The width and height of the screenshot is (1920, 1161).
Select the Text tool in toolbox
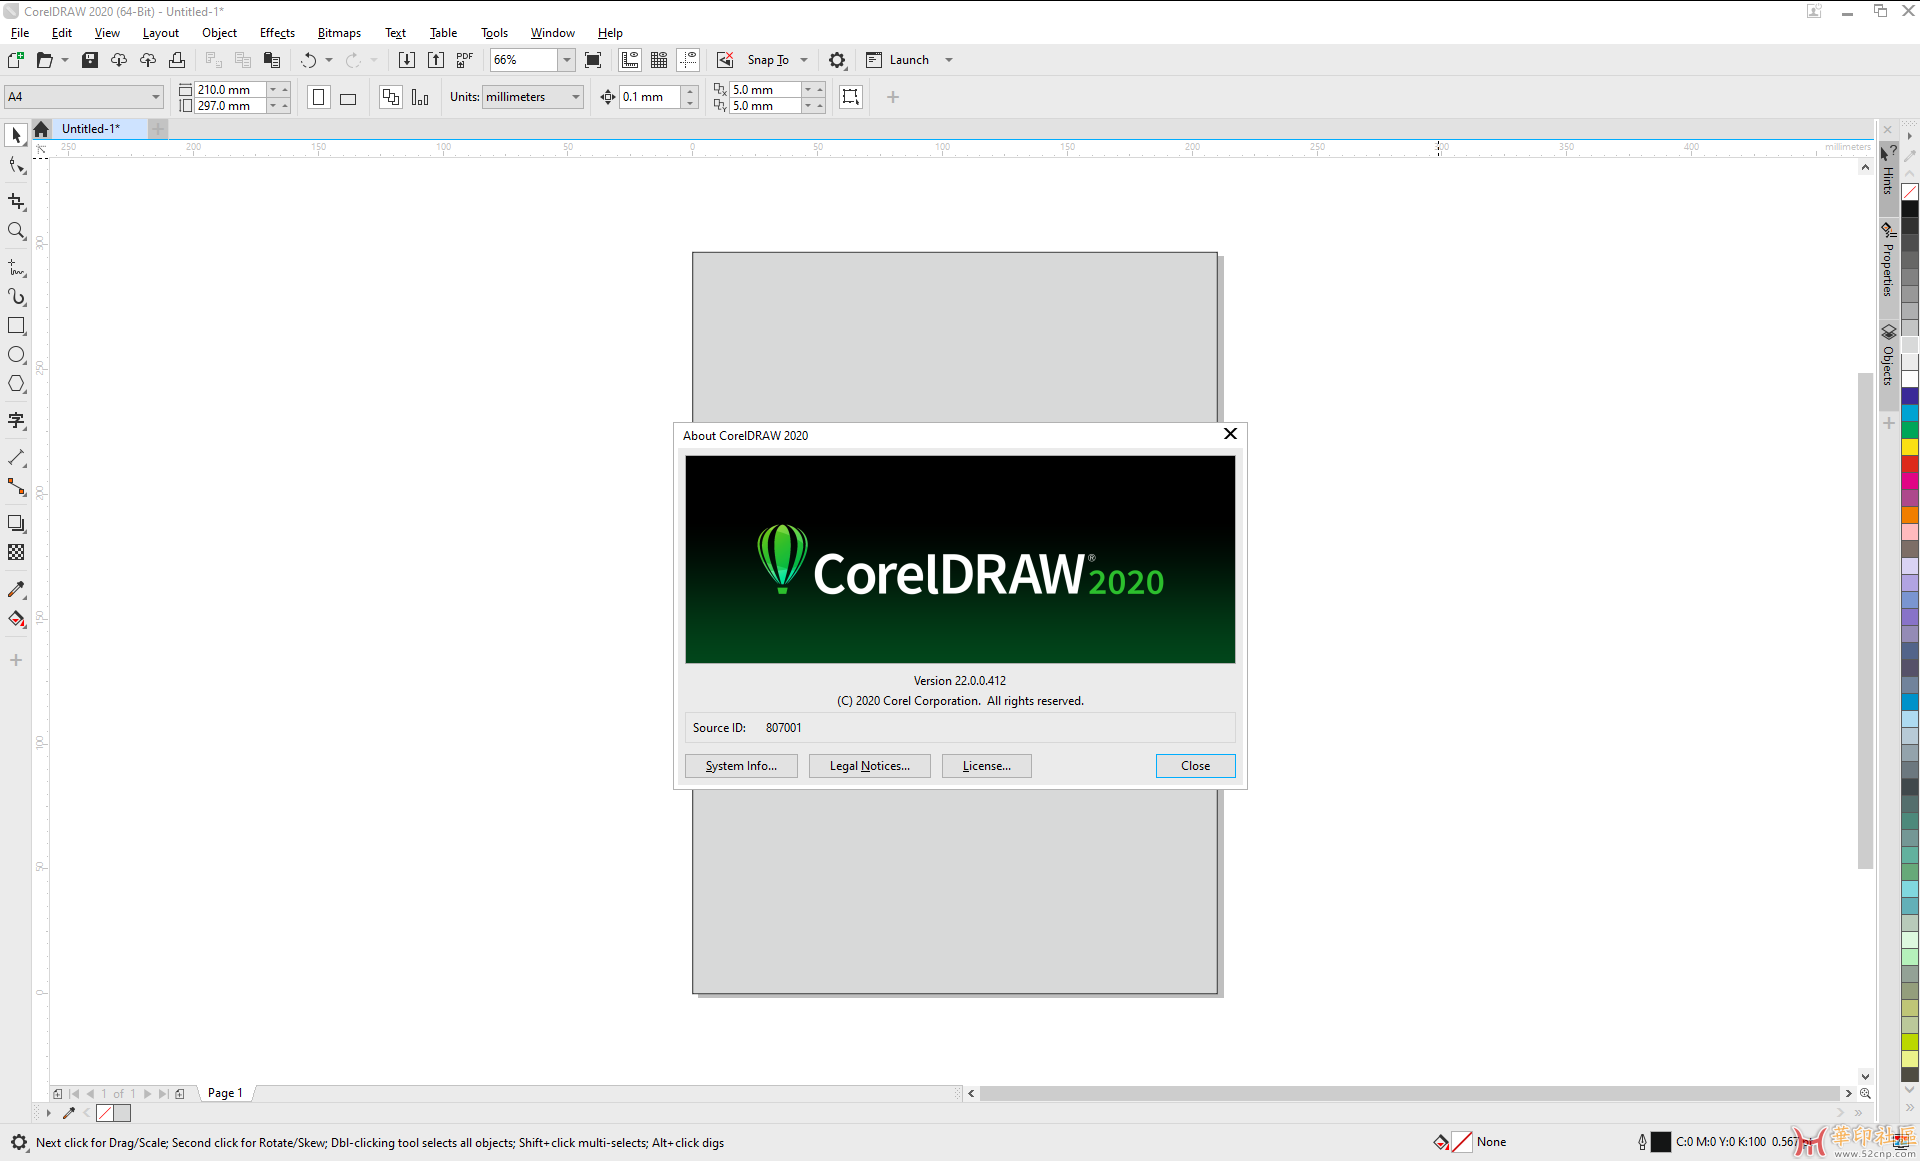pyautogui.click(x=16, y=421)
